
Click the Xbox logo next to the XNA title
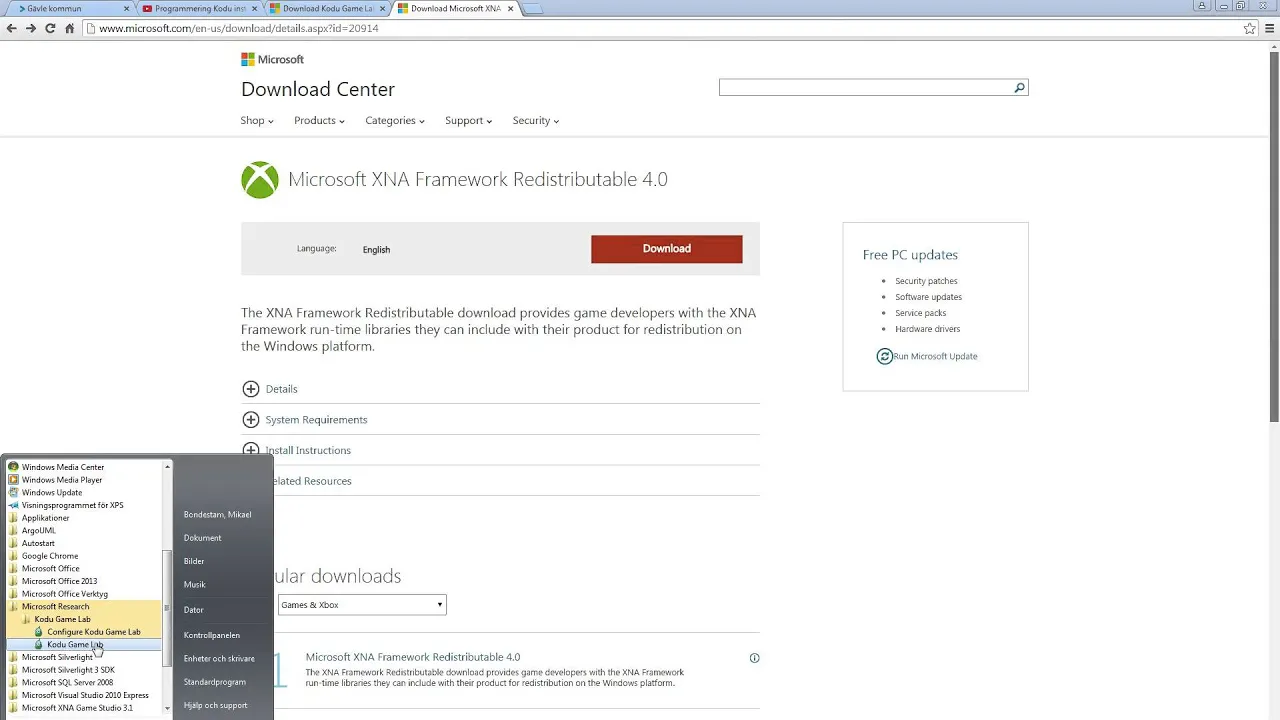260,180
